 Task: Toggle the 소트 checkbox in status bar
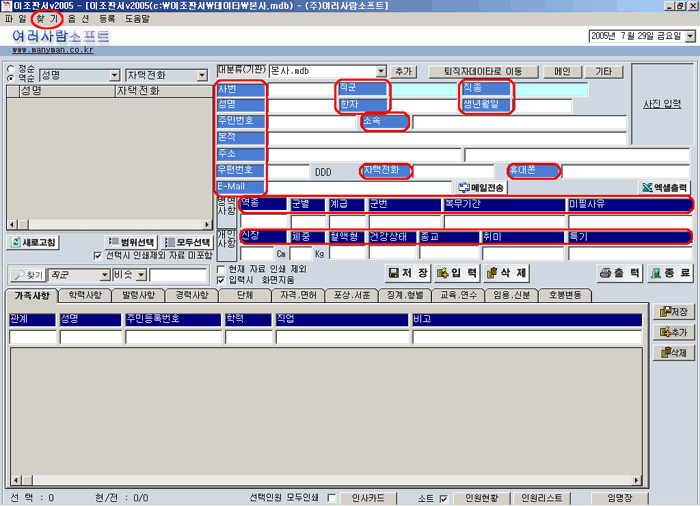[443, 498]
